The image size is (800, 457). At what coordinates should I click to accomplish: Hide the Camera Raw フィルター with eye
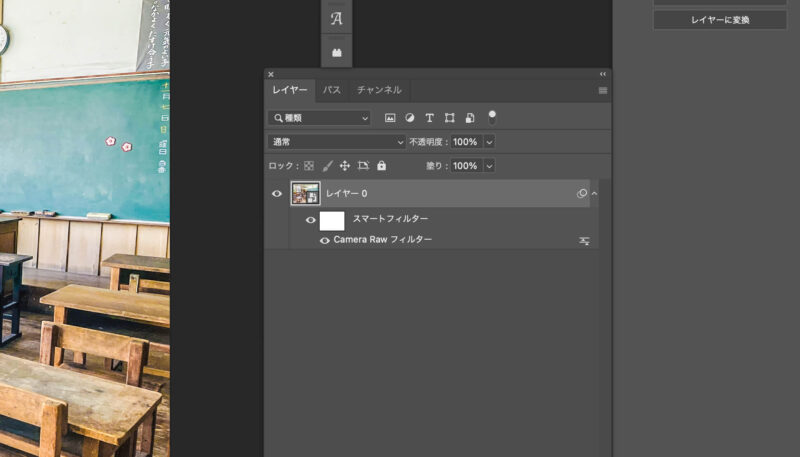click(x=324, y=241)
